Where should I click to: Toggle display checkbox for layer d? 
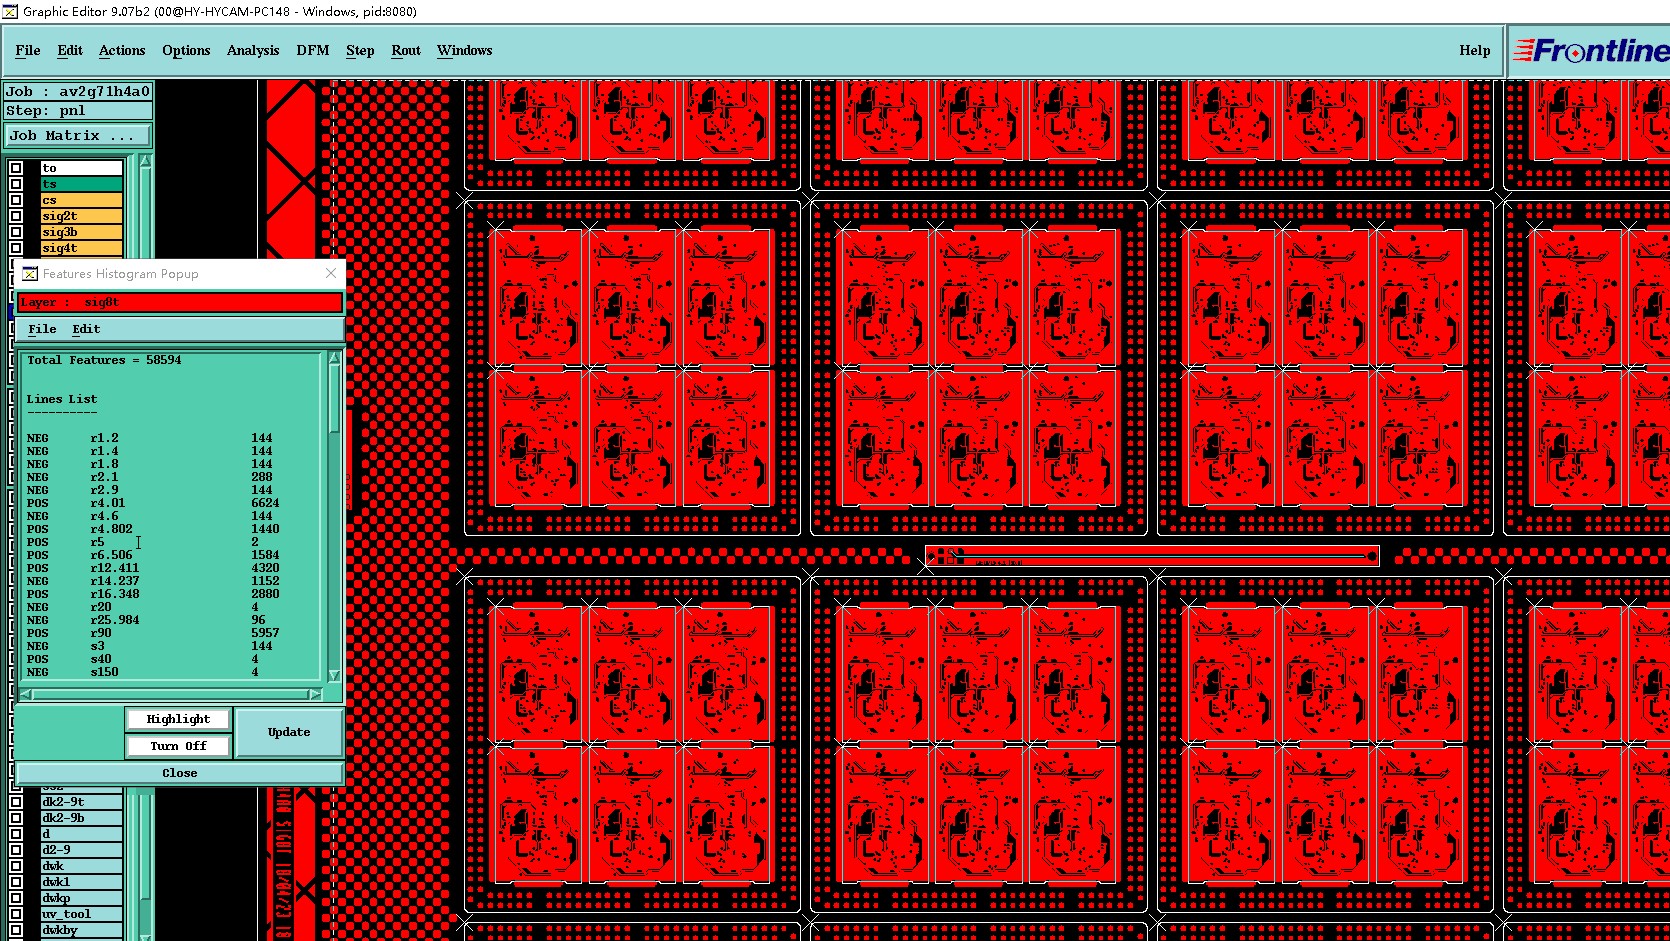16,834
